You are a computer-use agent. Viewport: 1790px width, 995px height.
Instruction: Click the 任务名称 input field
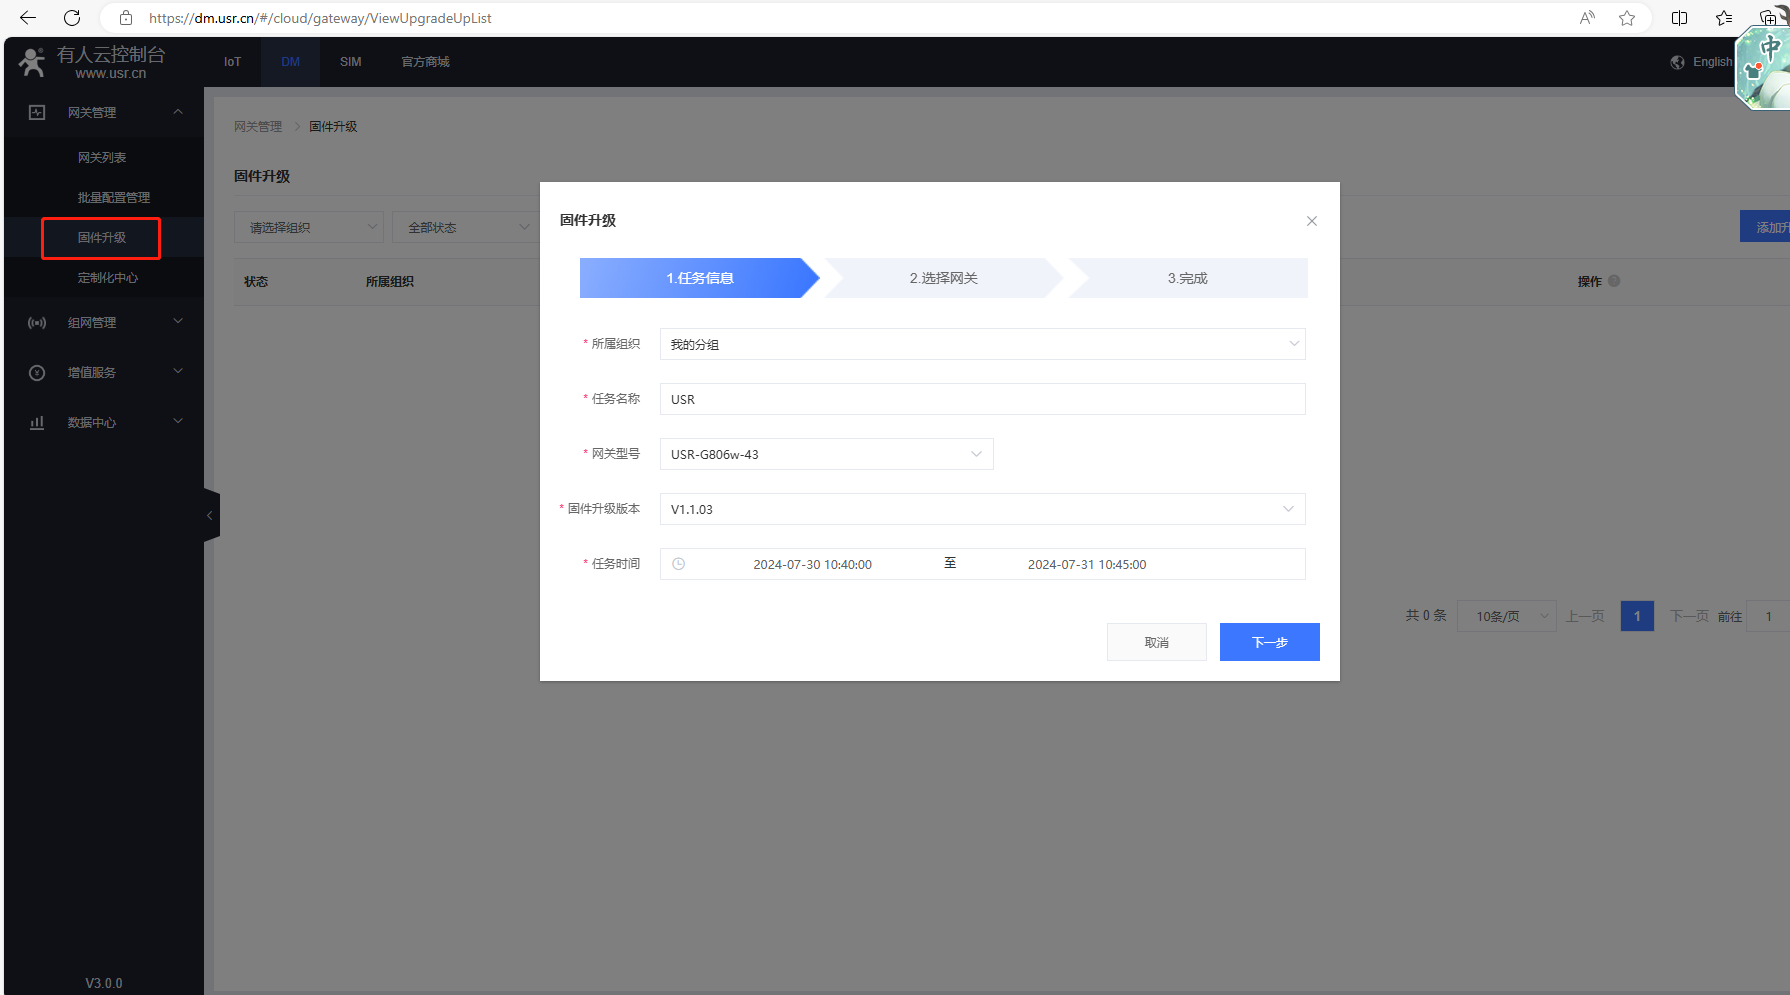(982, 399)
